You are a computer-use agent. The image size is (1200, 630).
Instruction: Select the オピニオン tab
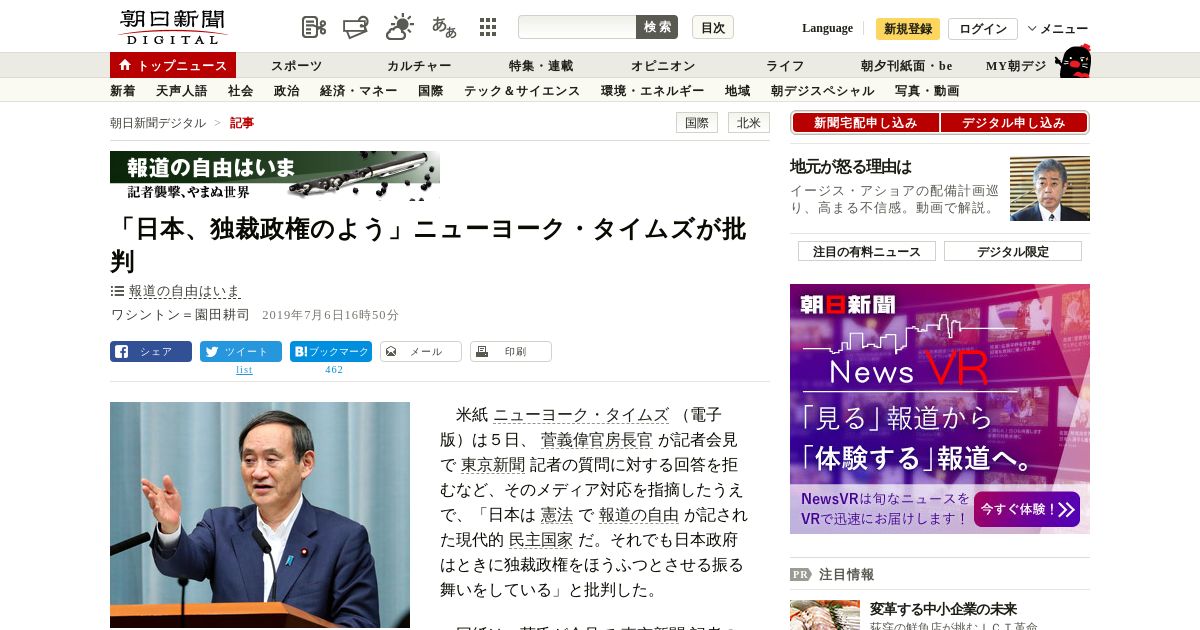click(663, 66)
